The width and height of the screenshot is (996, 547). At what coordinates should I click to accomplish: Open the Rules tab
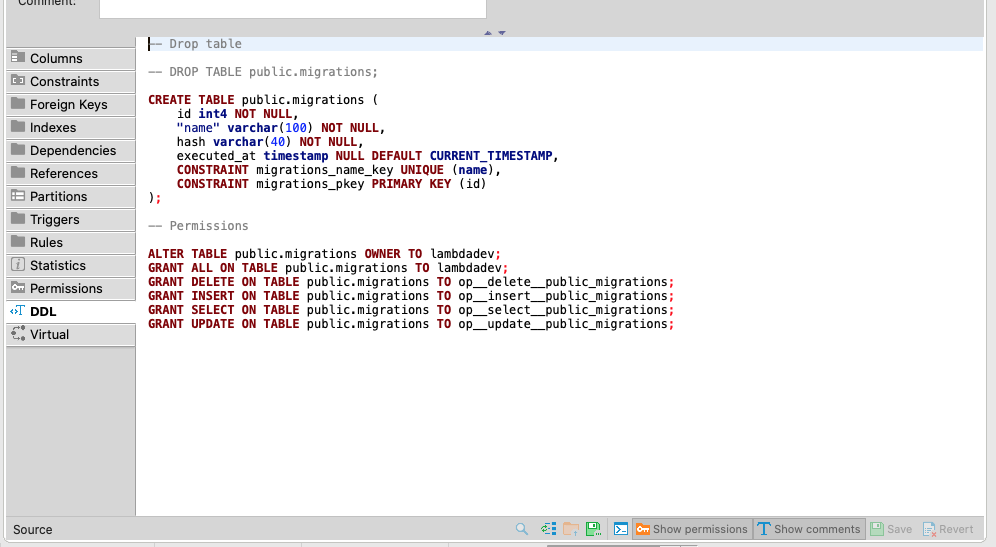click(71, 242)
